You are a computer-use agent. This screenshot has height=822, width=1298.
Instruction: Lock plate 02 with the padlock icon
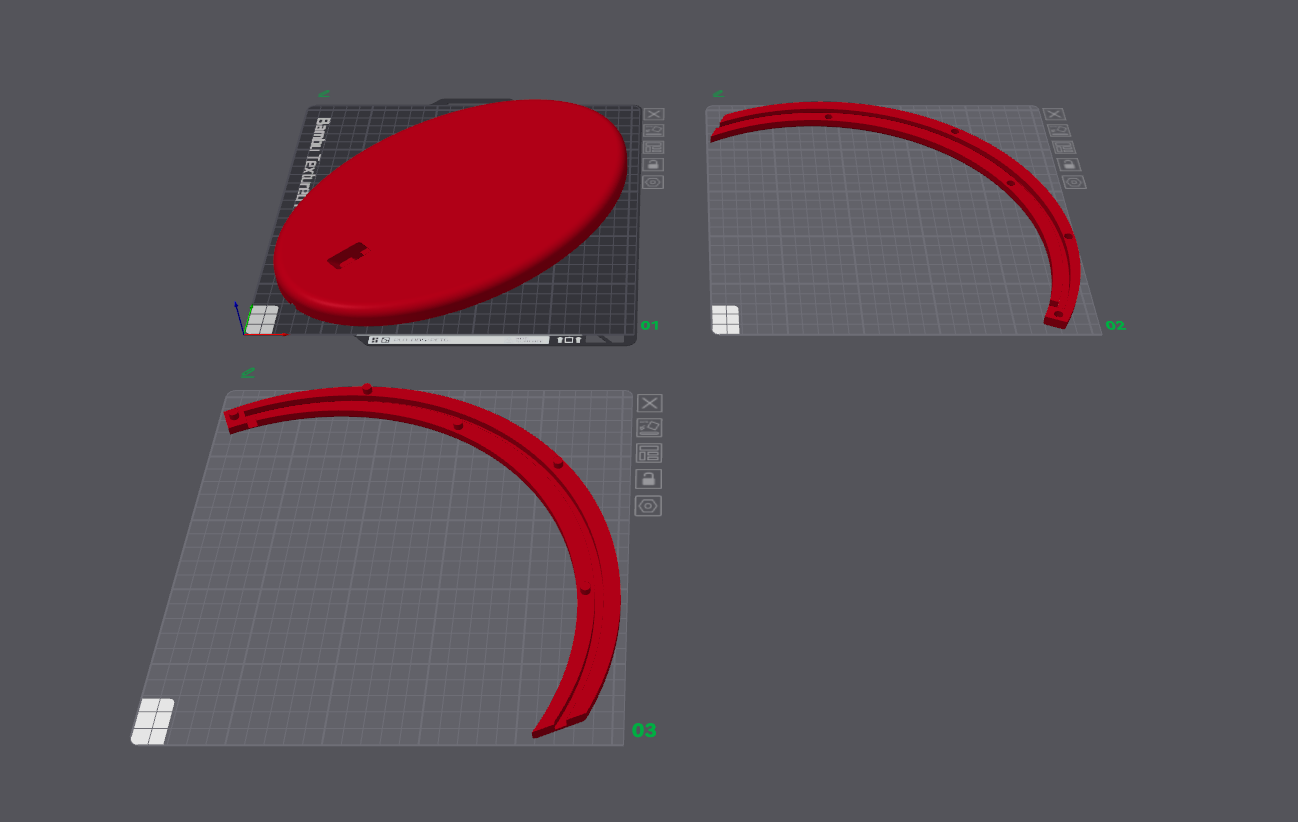point(1068,164)
